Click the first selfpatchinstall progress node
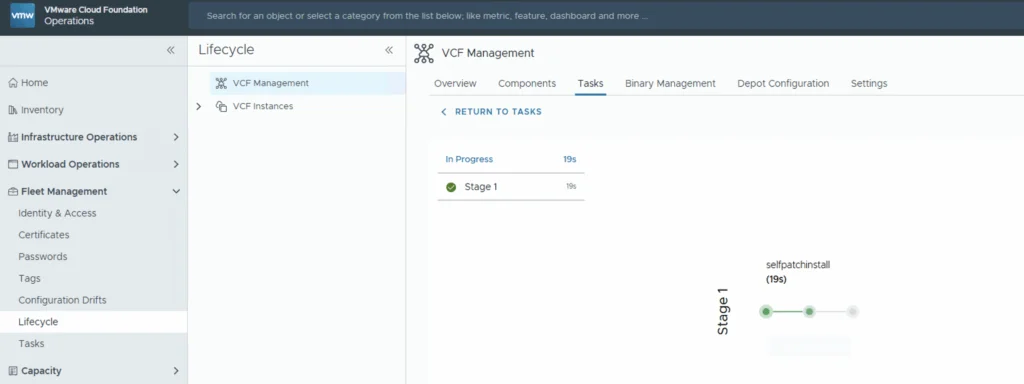Screen dimensions: 1024x384 coord(766,312)
